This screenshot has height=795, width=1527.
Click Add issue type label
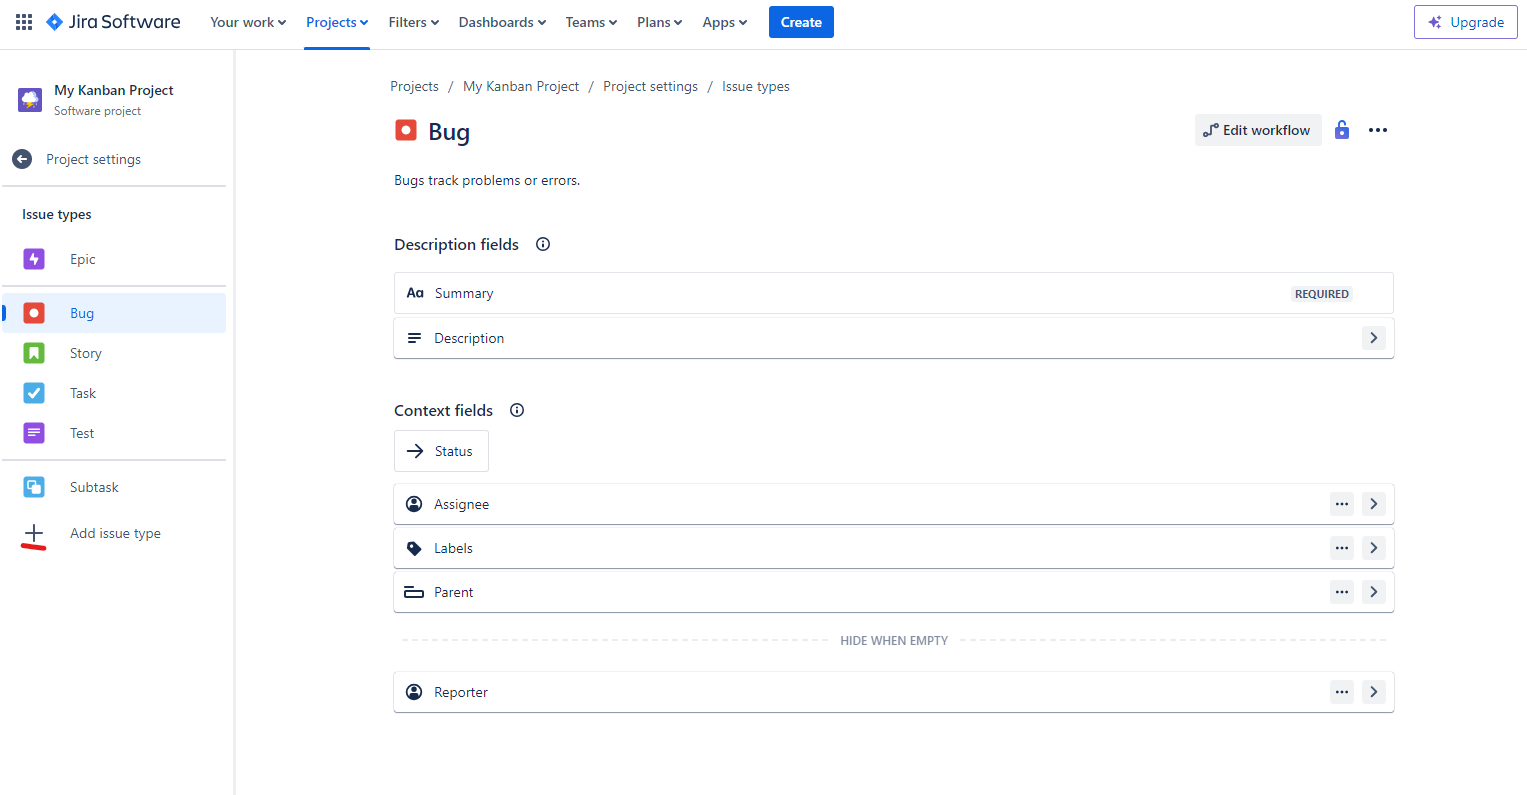[115, 533]
